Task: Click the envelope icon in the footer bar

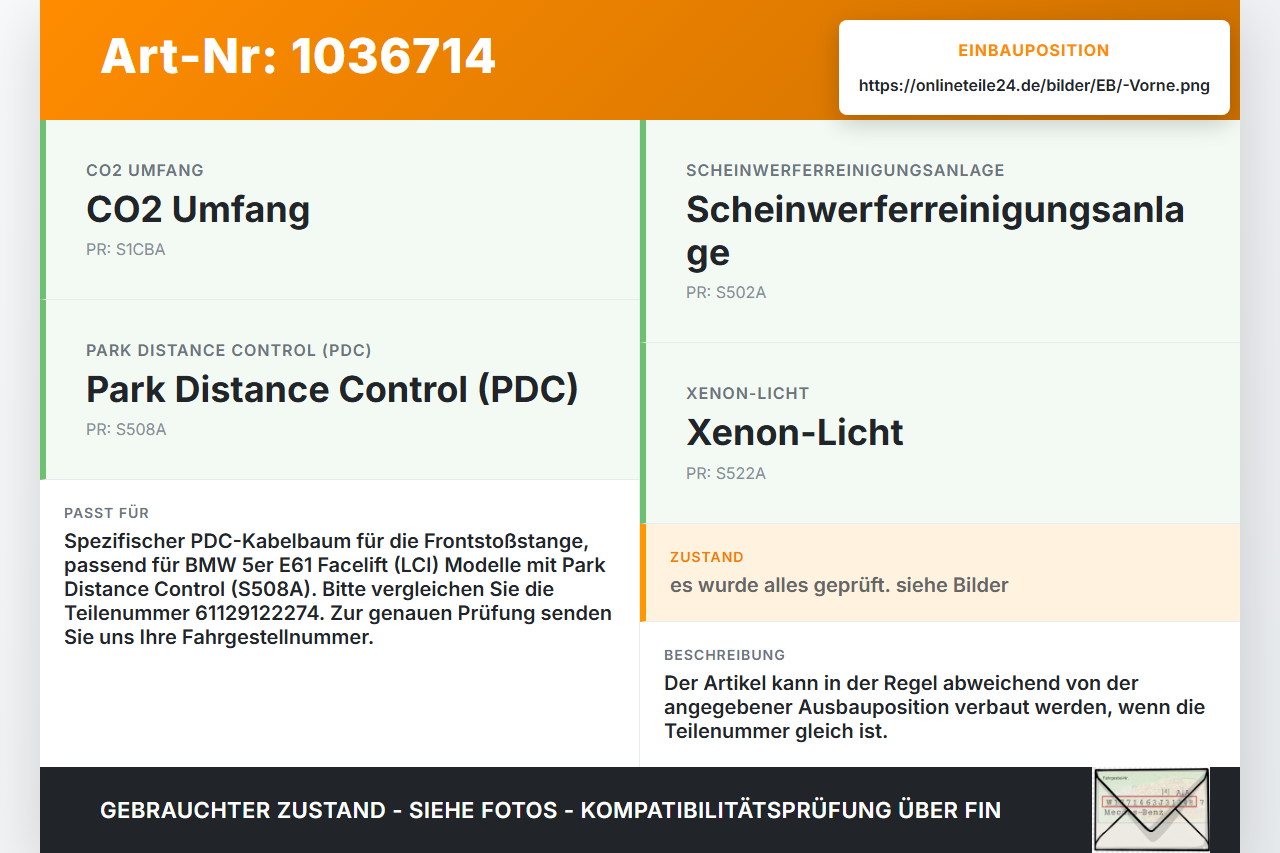Action: [x=1151, y=810]
